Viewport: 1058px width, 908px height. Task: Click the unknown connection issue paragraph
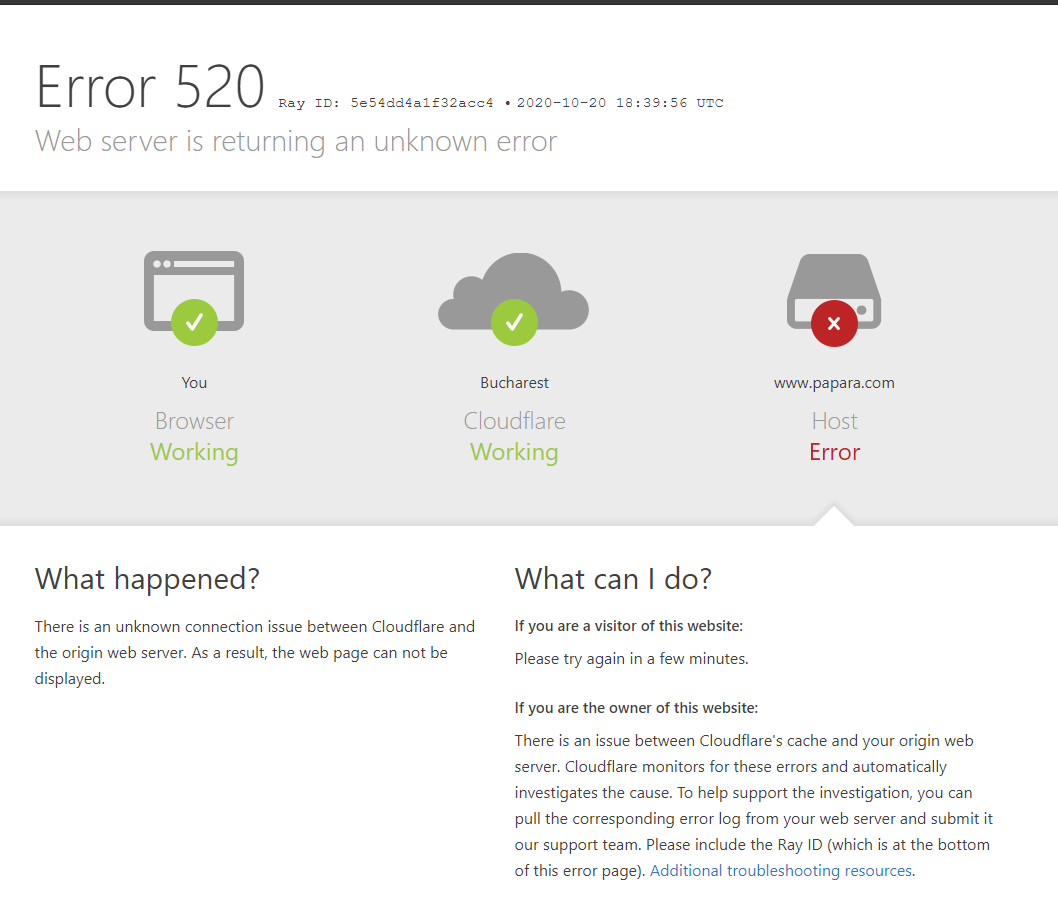255,652
